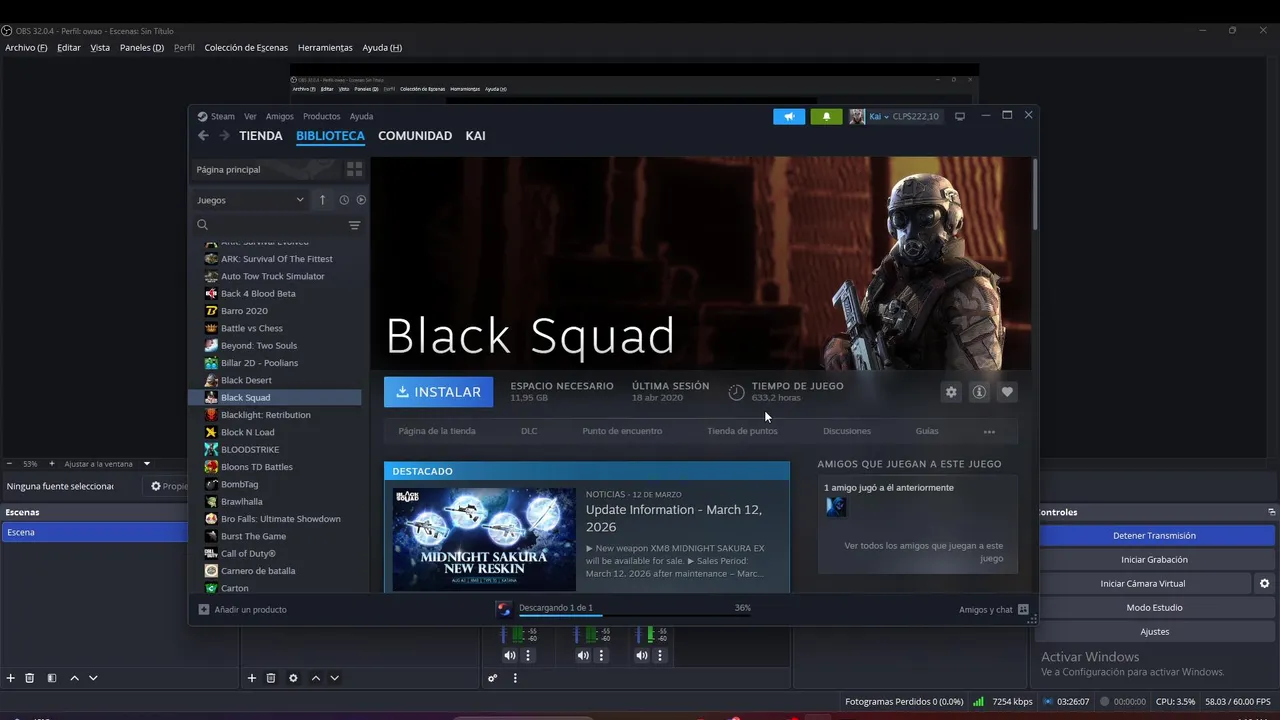Go back with Steam's back arrow
1280x720 pixels.
[203, 136]
